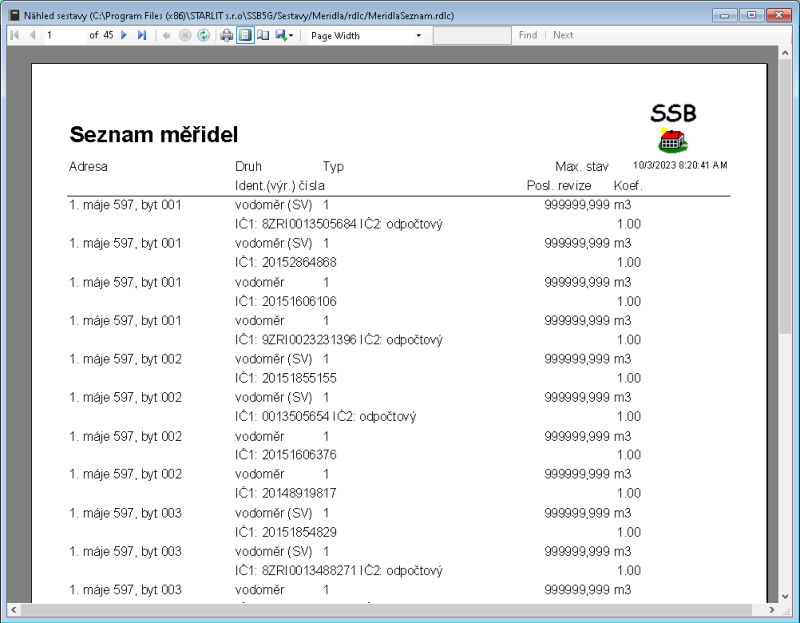Click the Refresh report icon
Viewport: 800px width, 623px height.
[203, 35]
